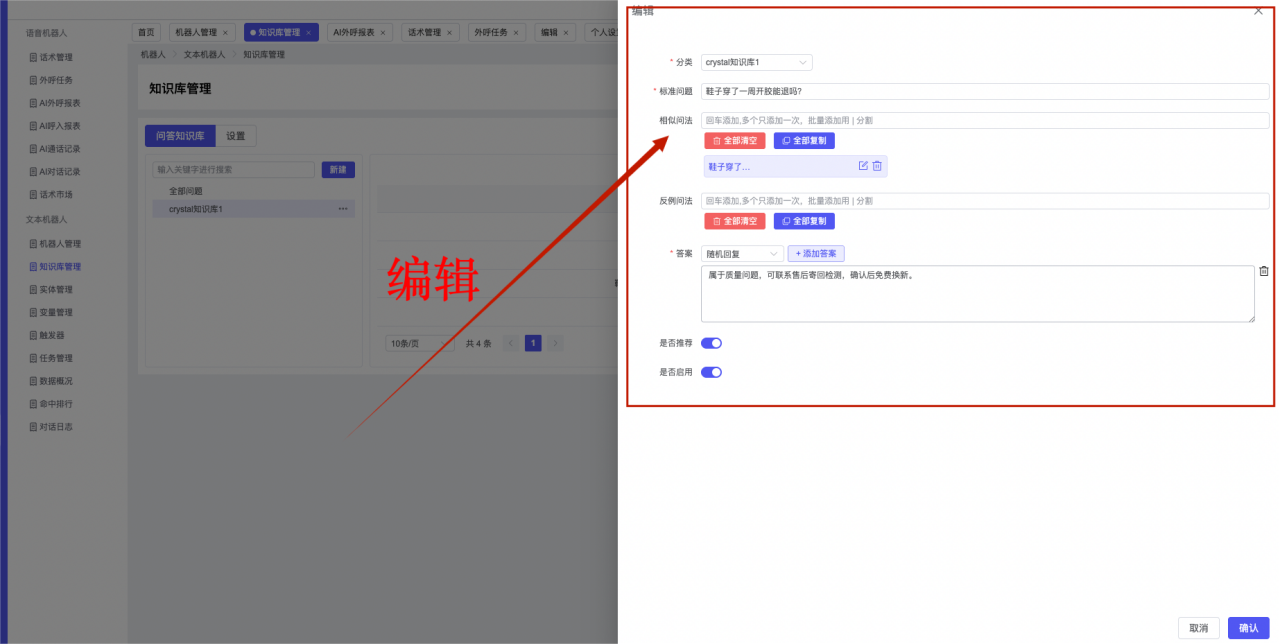Open 实体管理 in the sidebar

coord(56,290)
